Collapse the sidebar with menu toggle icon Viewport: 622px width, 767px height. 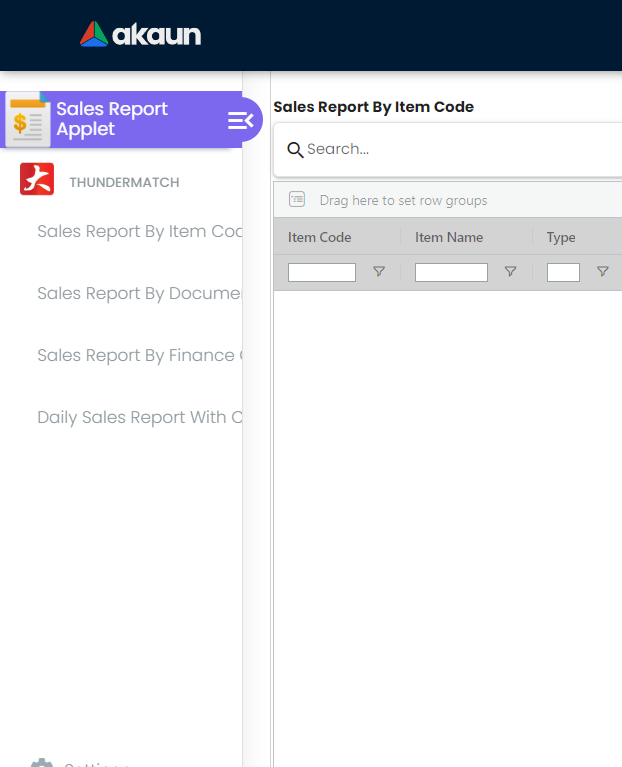click(x=241, y=120)
